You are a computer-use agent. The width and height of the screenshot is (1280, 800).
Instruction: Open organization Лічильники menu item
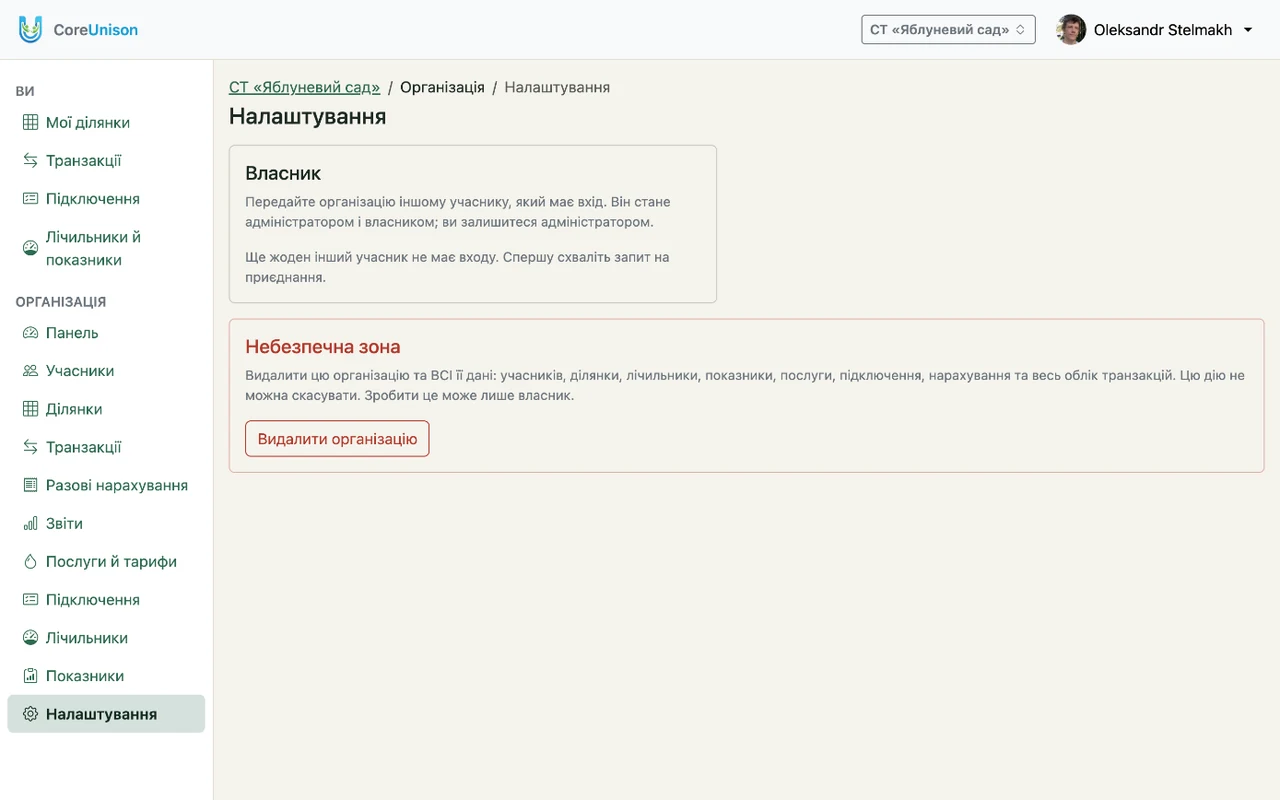(x=106, y=638)
